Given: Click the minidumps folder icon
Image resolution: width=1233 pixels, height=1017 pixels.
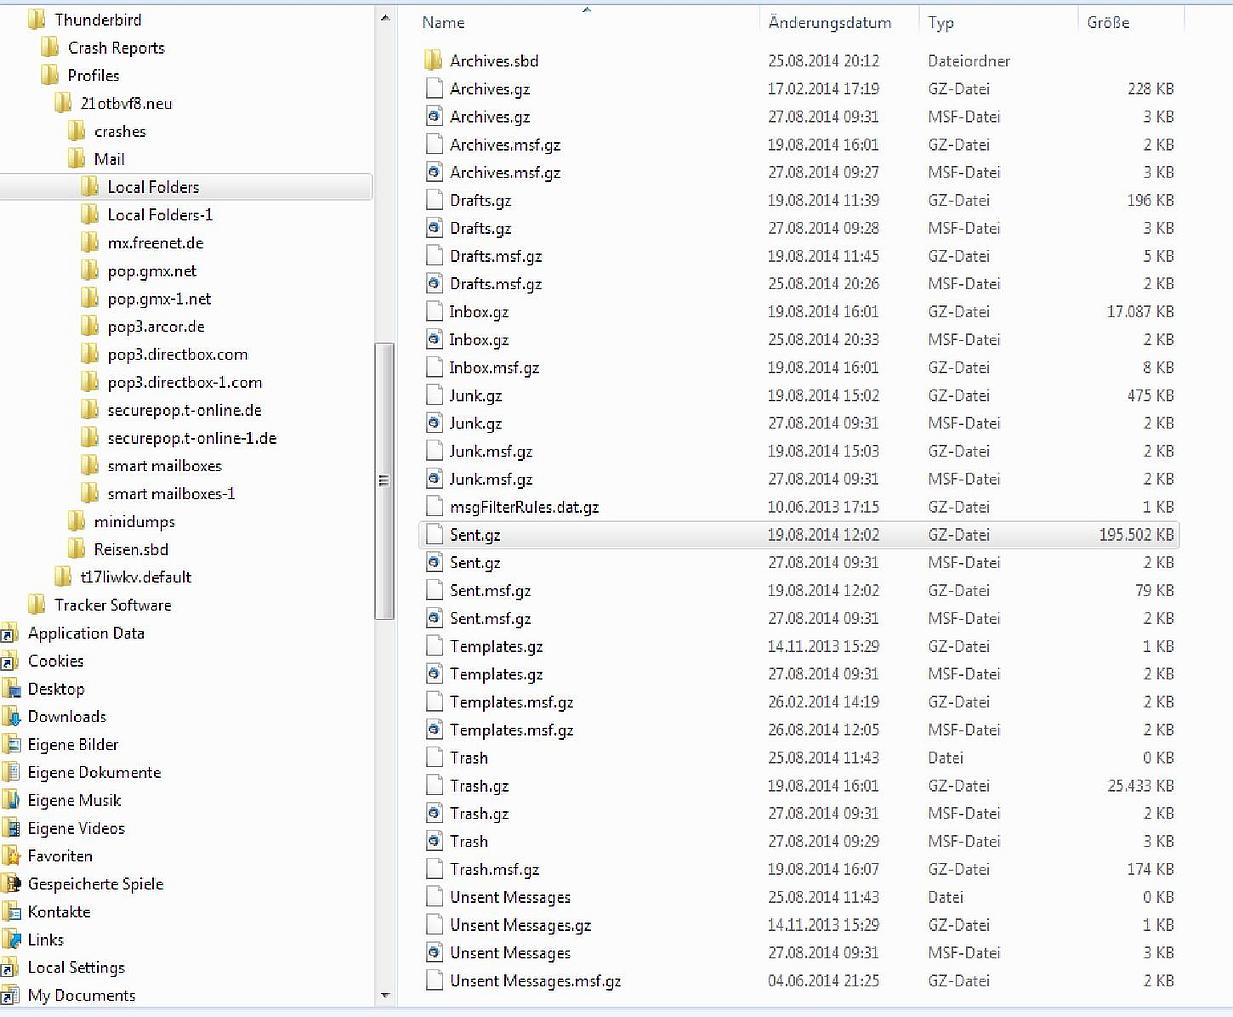Looking at the screenshot, I should pos(77,521).
